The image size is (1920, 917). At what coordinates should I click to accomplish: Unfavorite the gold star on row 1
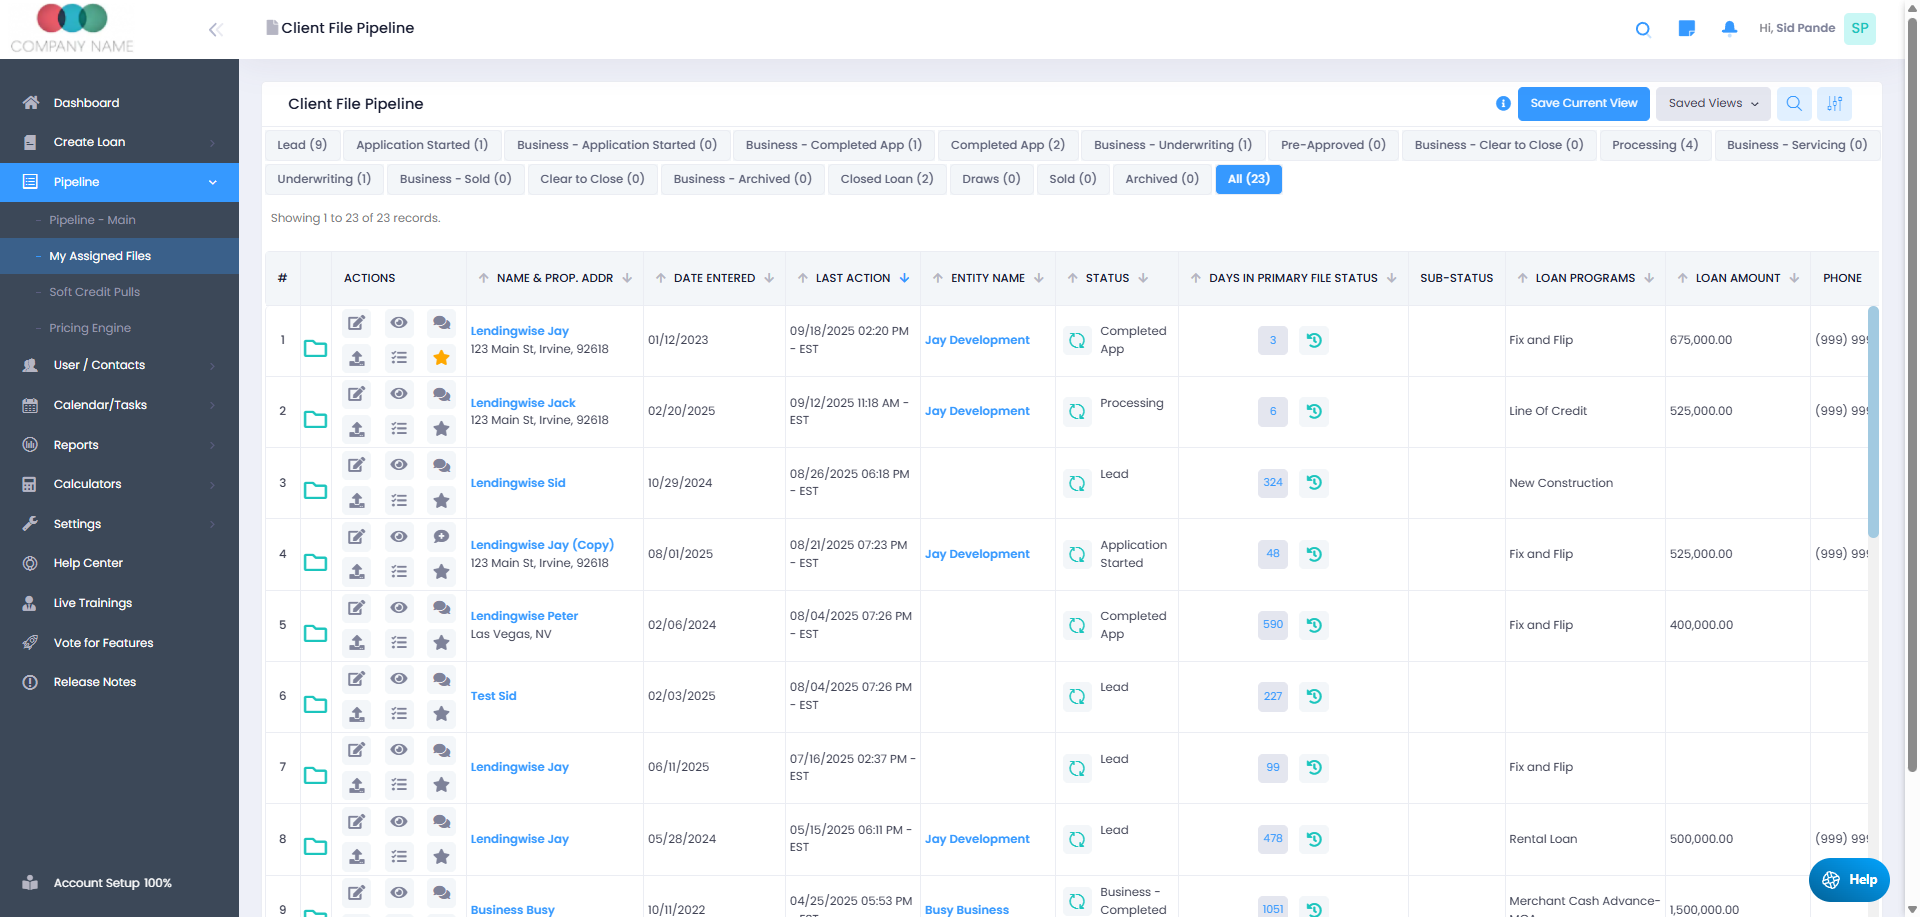coord(441,358)
